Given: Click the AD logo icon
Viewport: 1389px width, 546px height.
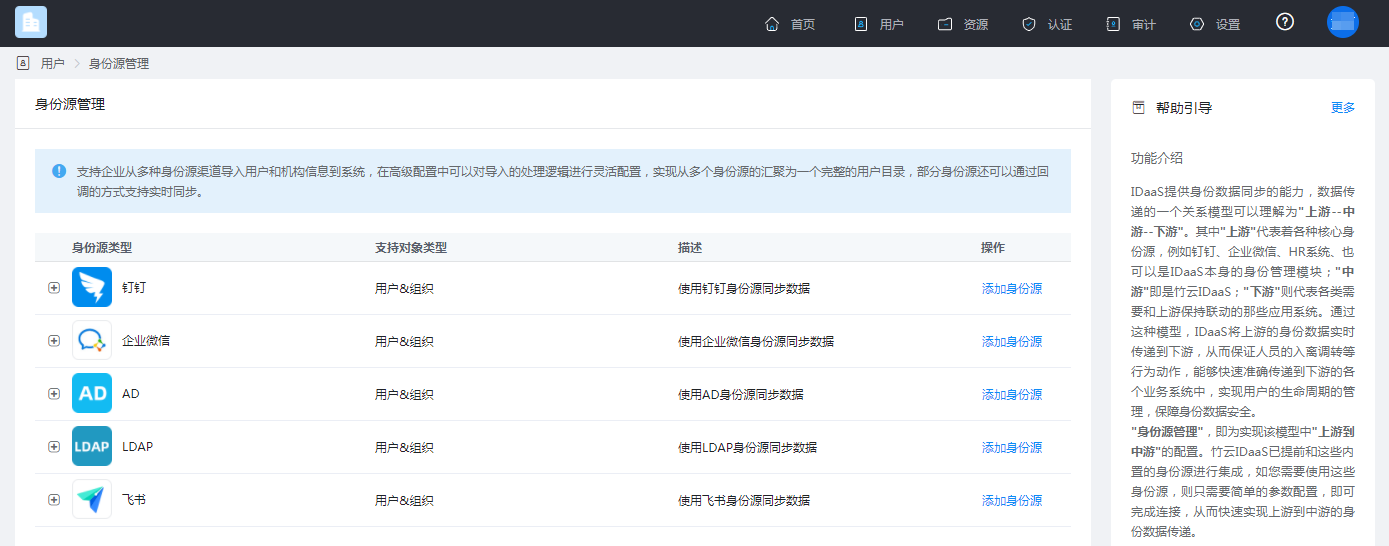Looking at the screenshot, I should [92, 394].
